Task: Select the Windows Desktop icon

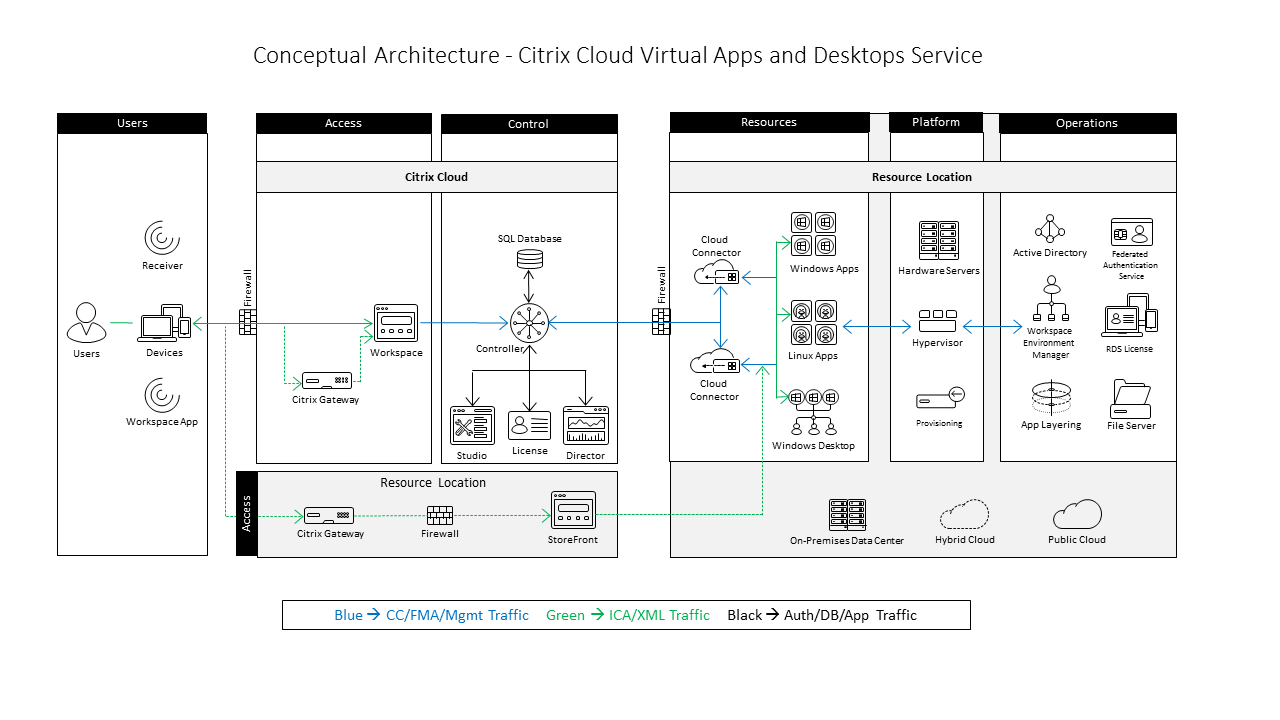Action: pyautogui.click(x=813, y=413)
